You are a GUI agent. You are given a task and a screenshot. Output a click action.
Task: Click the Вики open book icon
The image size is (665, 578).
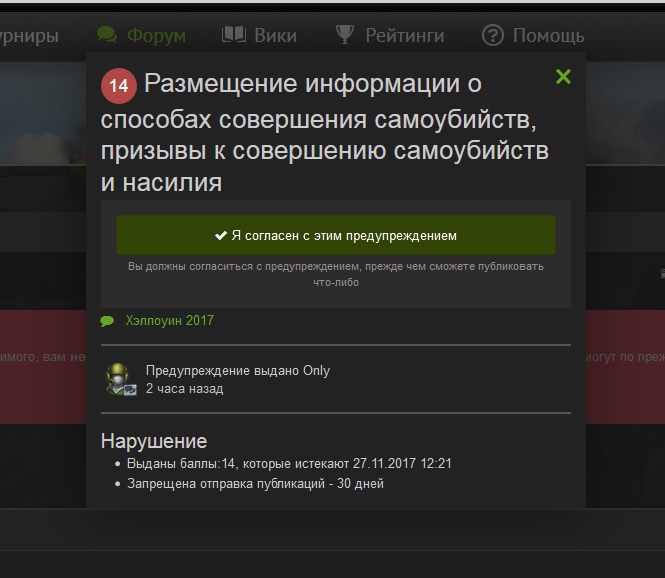233,35
